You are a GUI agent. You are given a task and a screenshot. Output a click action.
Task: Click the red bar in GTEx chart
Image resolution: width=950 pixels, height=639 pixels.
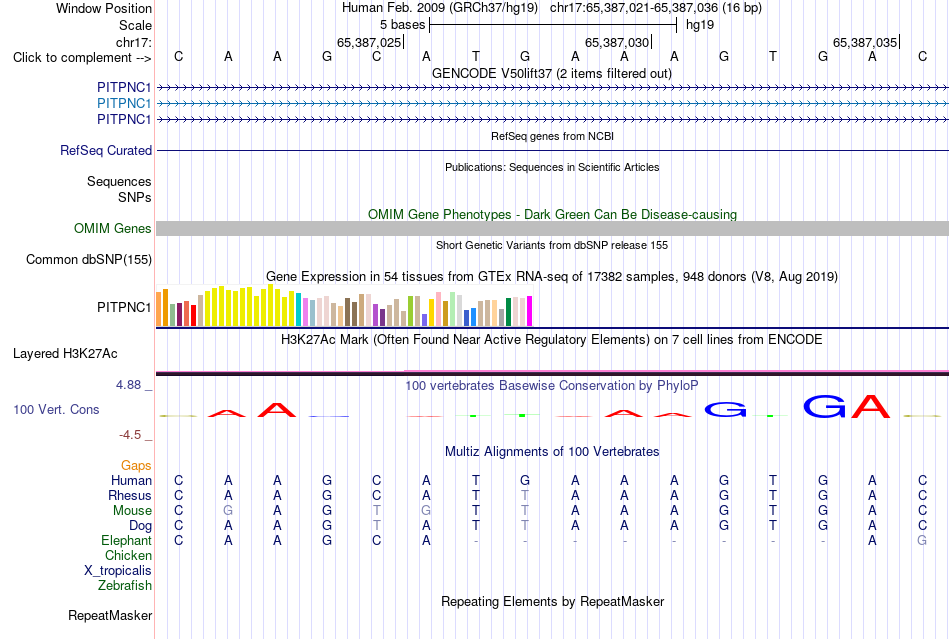(x=193, y=316)
